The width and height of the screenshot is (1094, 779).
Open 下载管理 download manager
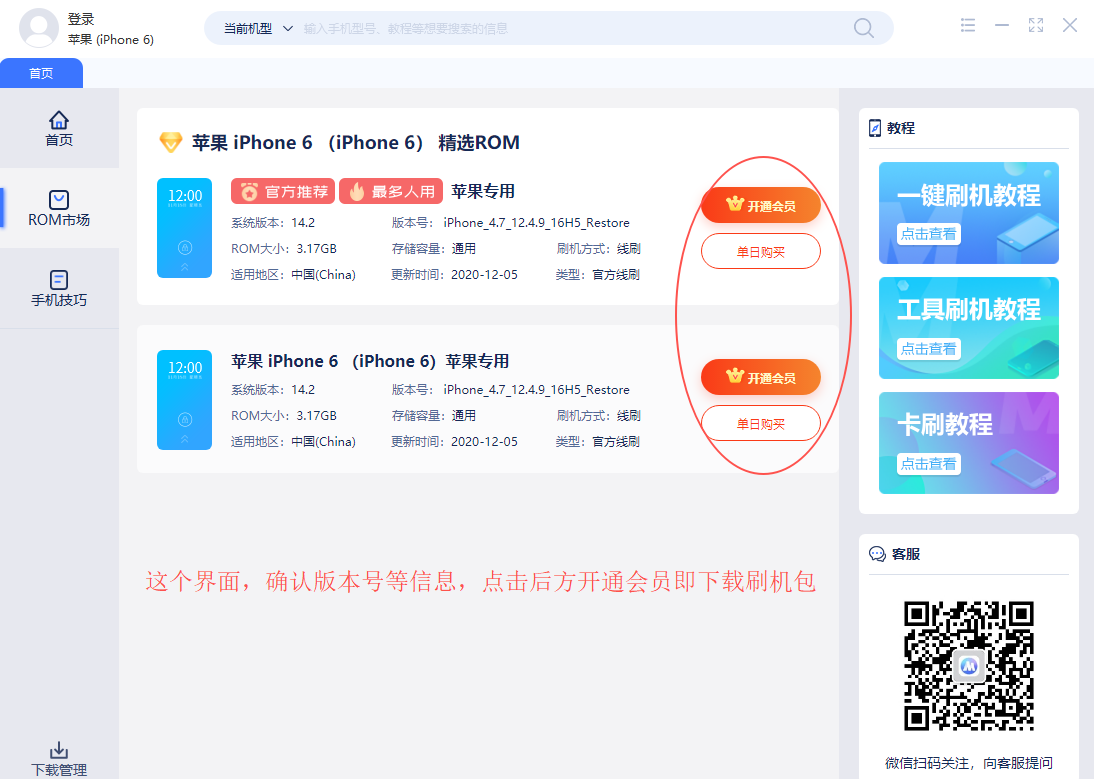click(x=59, y=759)
